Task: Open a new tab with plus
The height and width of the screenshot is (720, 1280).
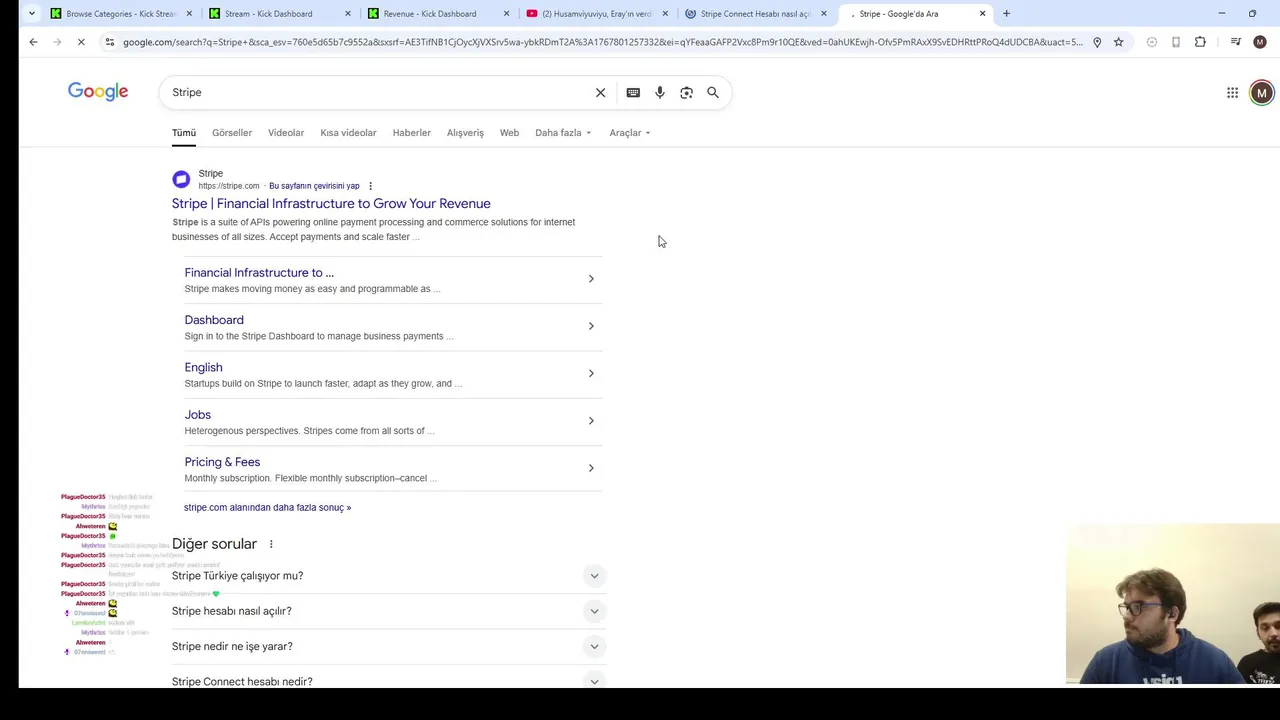Action: (1006, 14)
